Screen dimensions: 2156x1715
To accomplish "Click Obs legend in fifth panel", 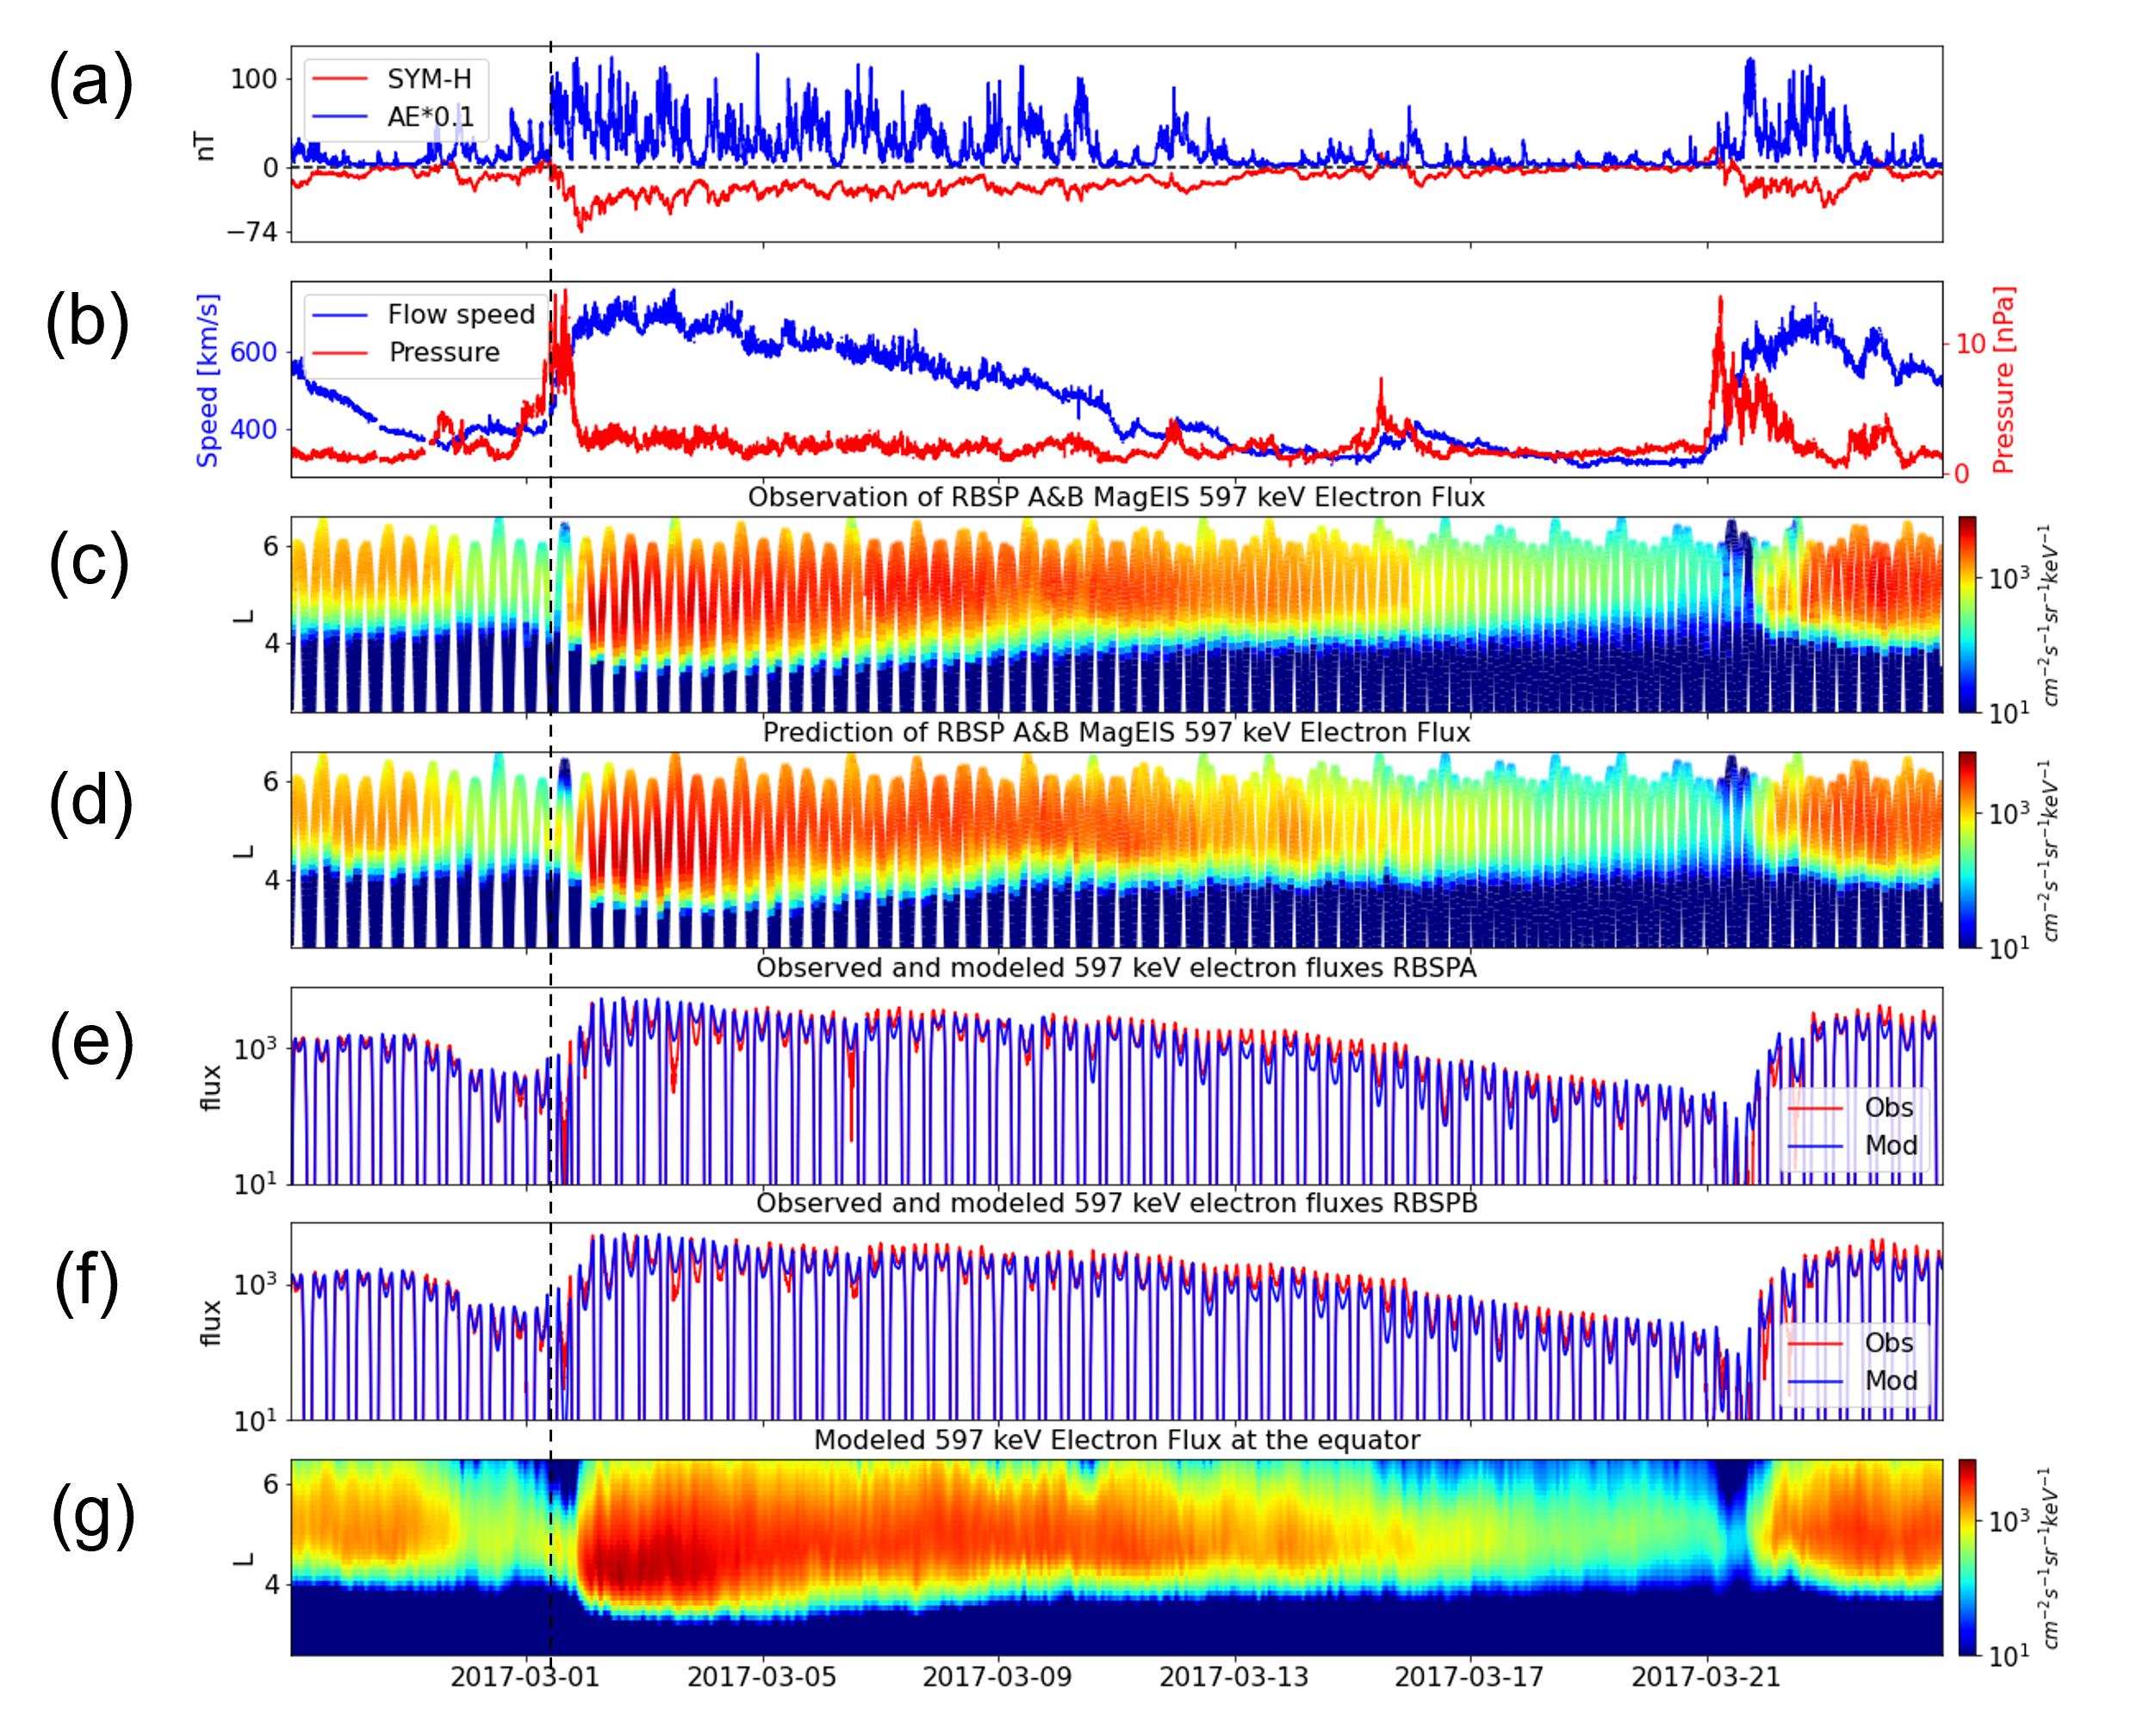I will (x=1888, y=1108).
